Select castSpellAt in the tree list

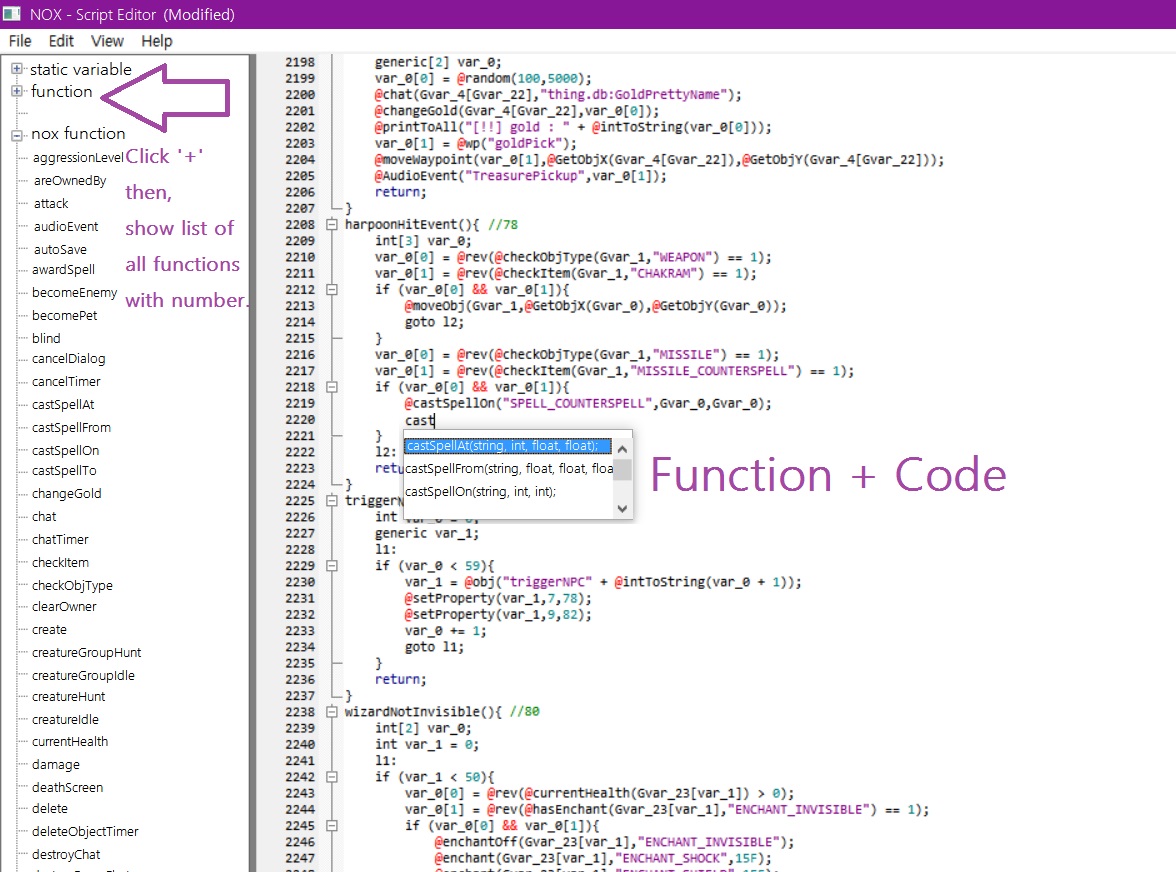tap(63, 405)
